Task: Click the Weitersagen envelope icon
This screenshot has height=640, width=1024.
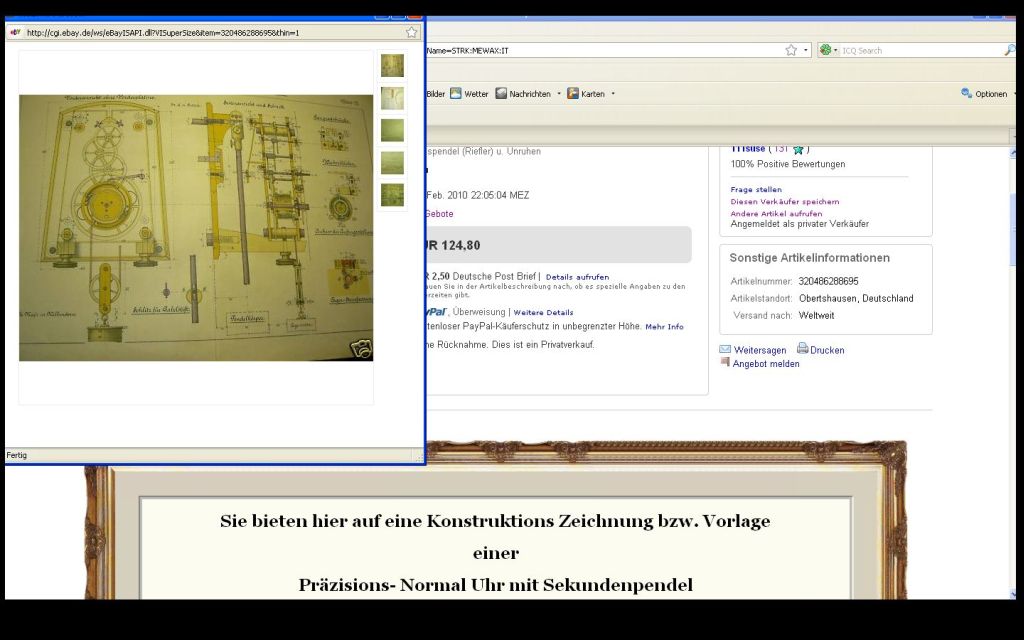Action: click(x=725, y=349)
